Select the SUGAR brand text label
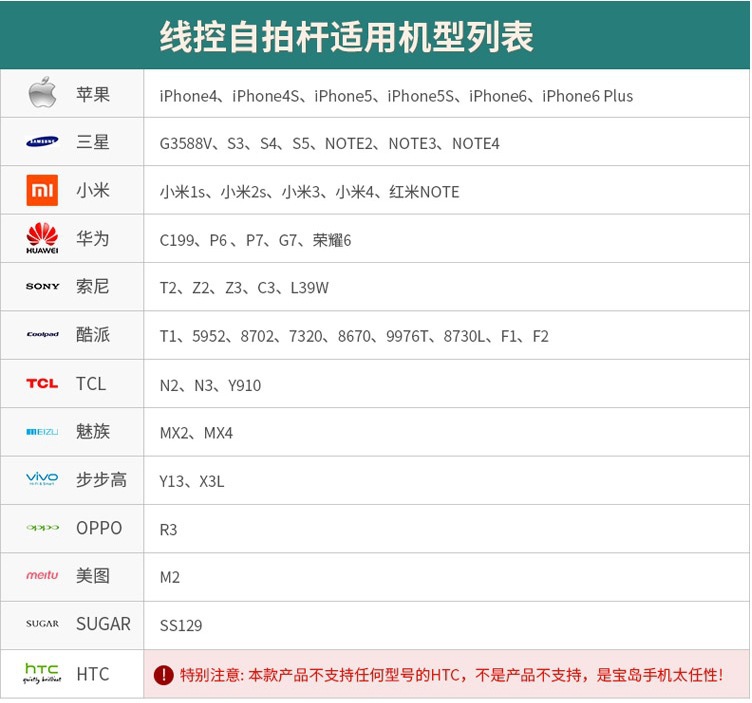The width and height of the screenshot is (752, 703). point(104,624)
